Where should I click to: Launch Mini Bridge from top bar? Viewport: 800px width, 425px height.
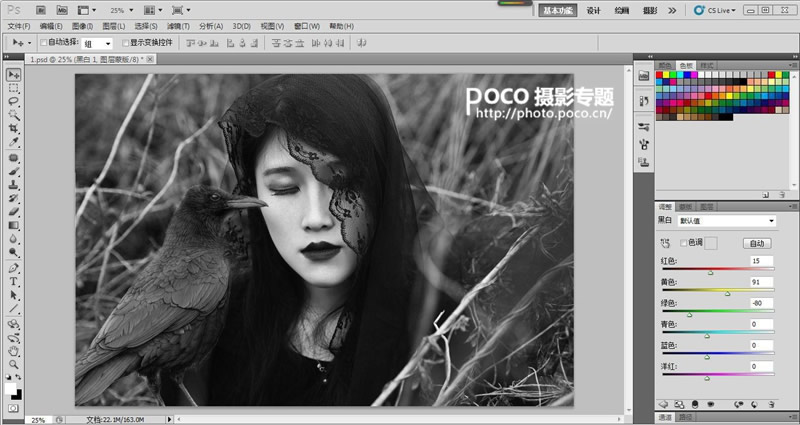tap(62, 10)
